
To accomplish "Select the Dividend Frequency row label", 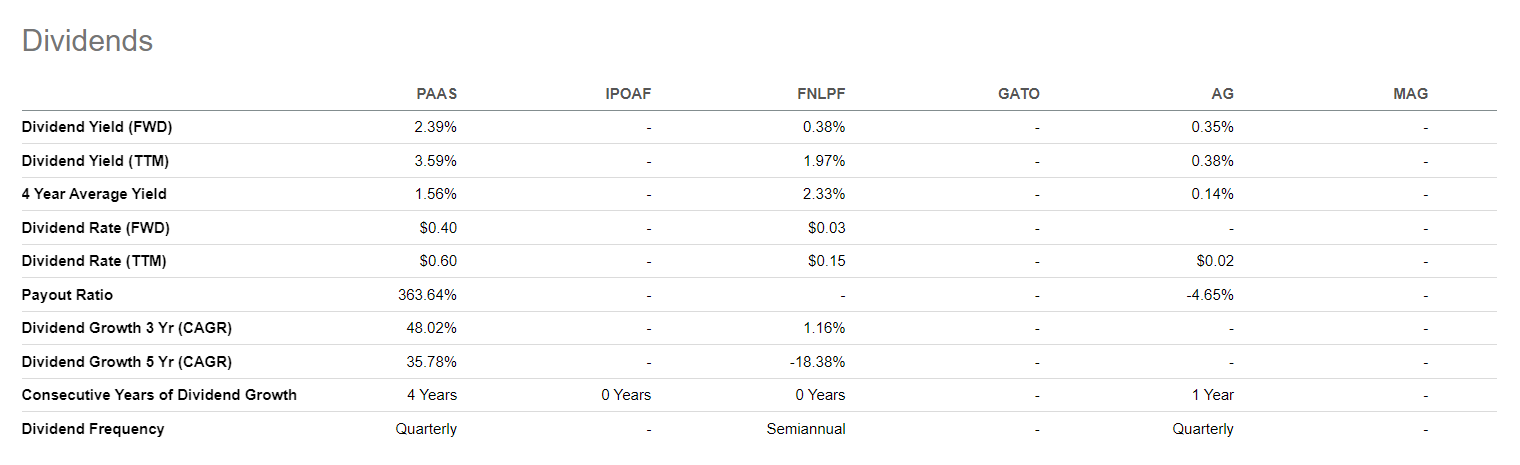I will tap(93, 429).
